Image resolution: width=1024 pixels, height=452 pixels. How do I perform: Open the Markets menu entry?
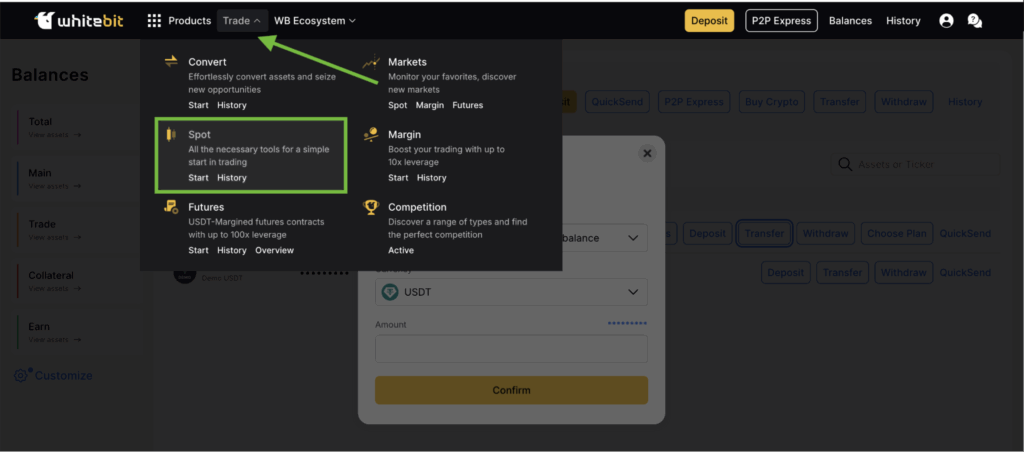point(407,62)
